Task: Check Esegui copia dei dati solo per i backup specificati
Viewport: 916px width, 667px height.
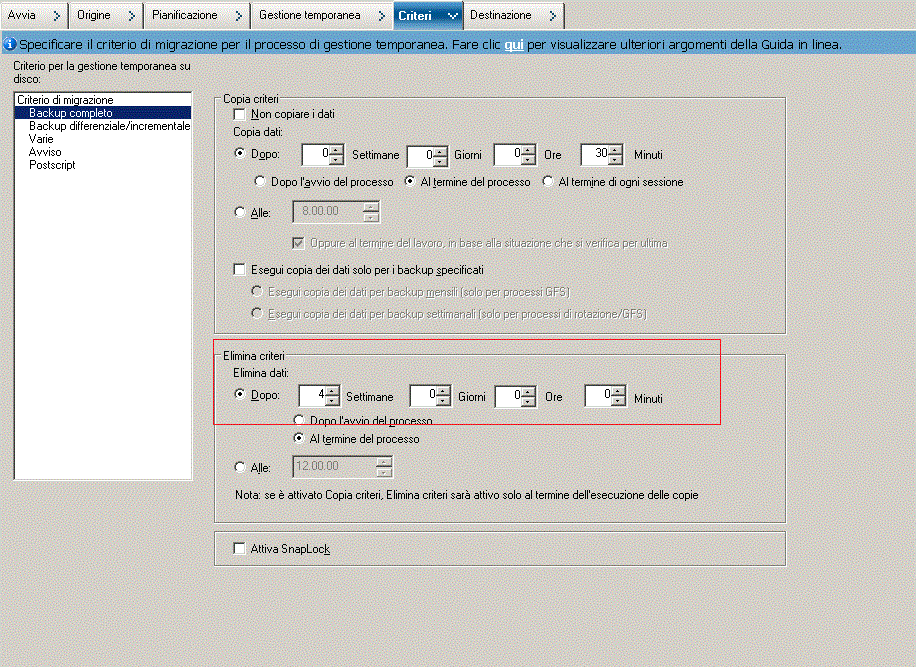Action: 238,269
